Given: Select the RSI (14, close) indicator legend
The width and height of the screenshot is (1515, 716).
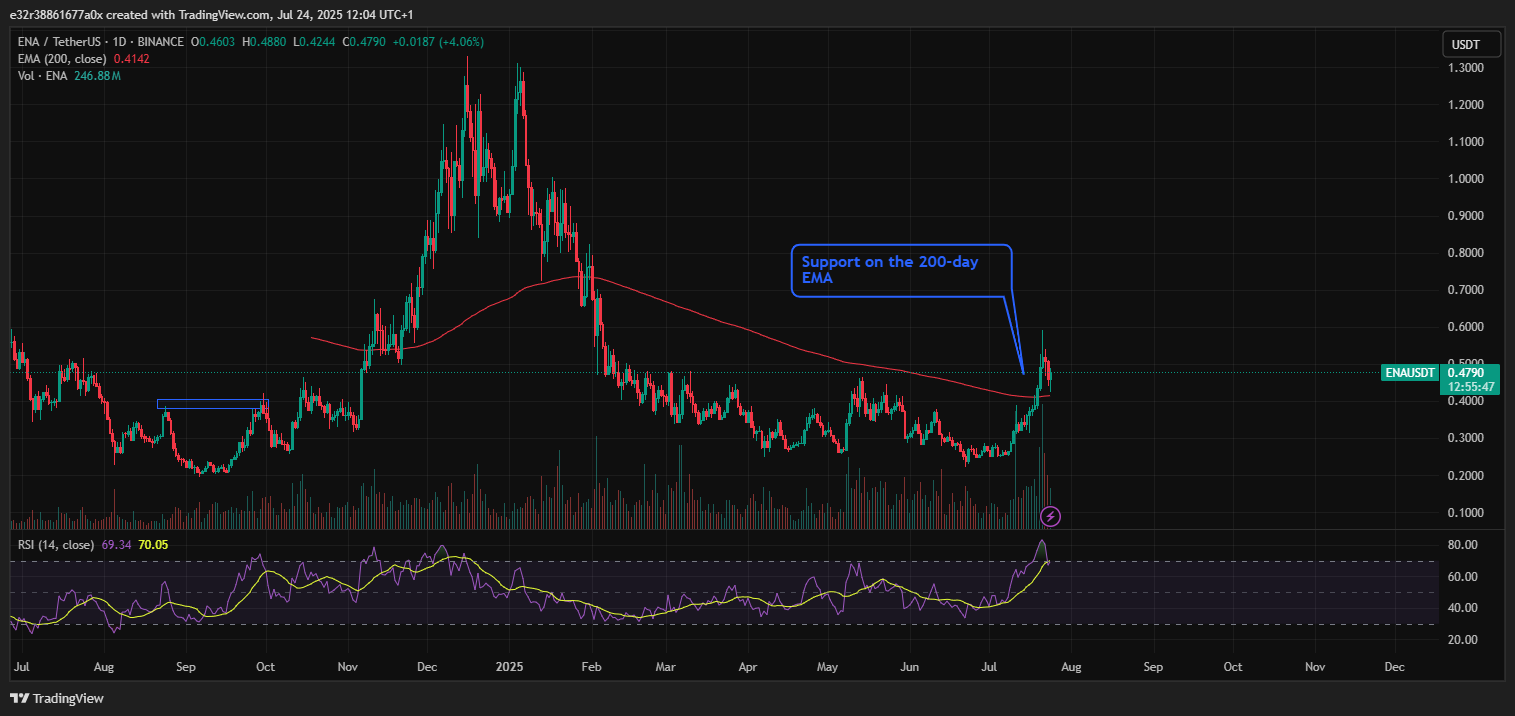Looking at the screenshot, I should 55,545.
